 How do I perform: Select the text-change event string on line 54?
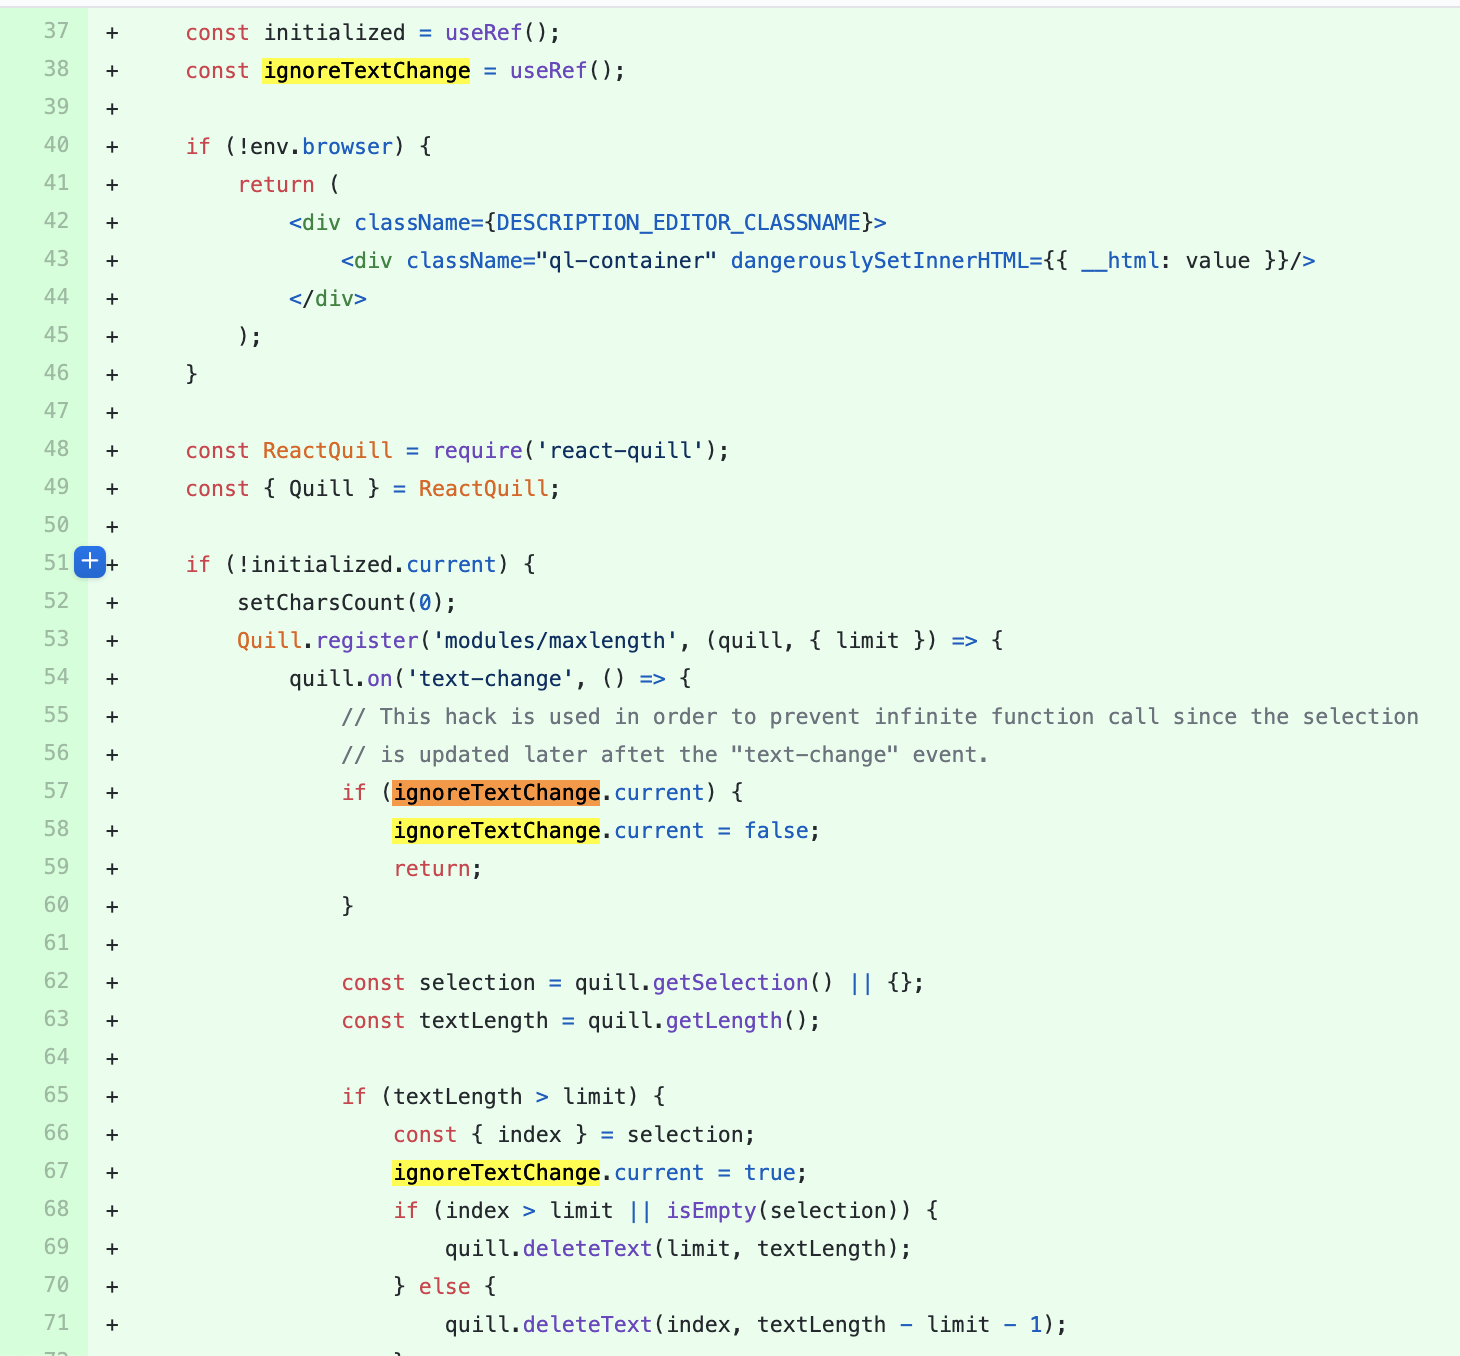(x=490, y=677)
